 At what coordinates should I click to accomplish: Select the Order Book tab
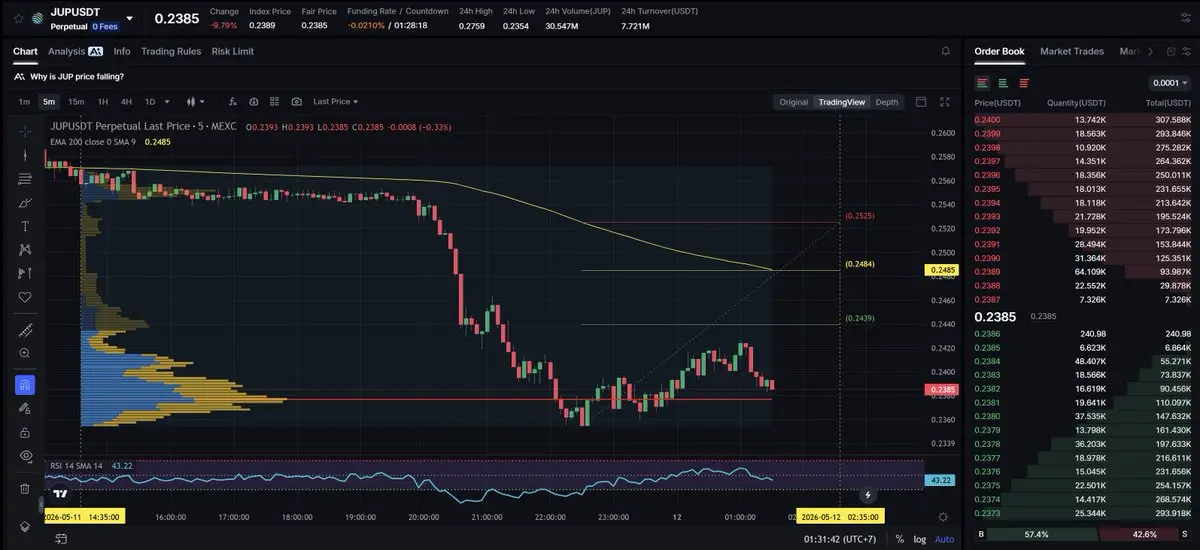(x=999, y=51)
